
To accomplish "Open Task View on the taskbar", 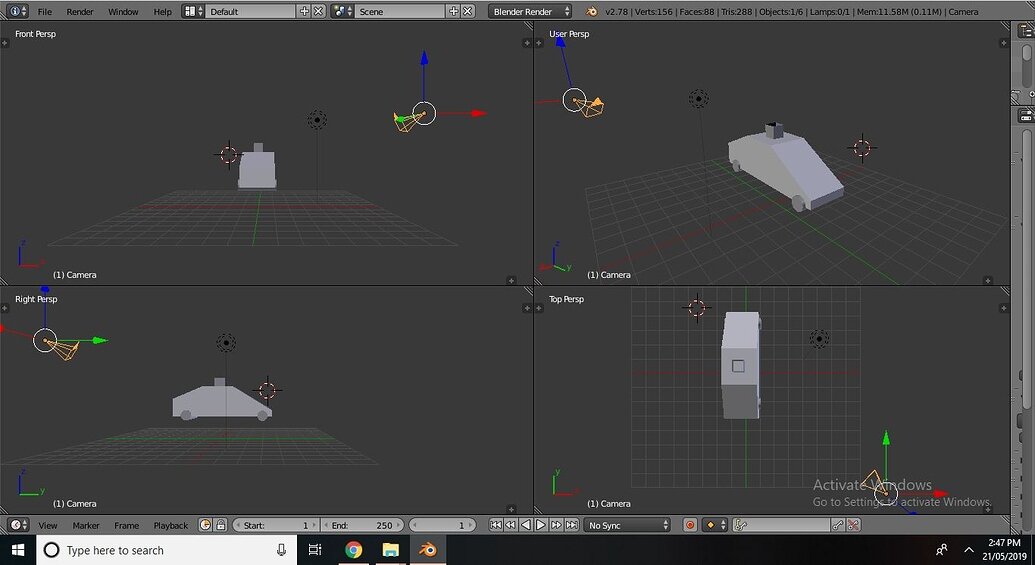I will (315, 550).
